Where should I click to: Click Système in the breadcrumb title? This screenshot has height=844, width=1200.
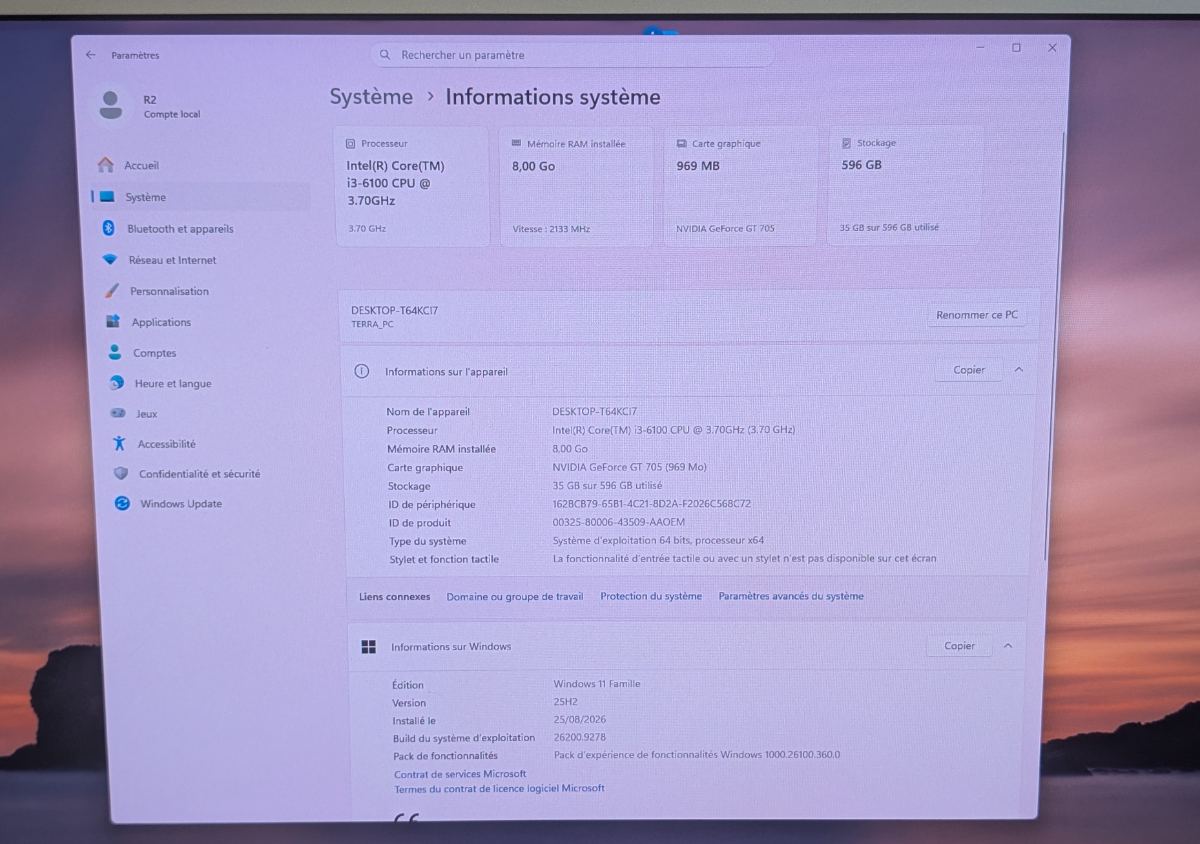click(371, 97)
